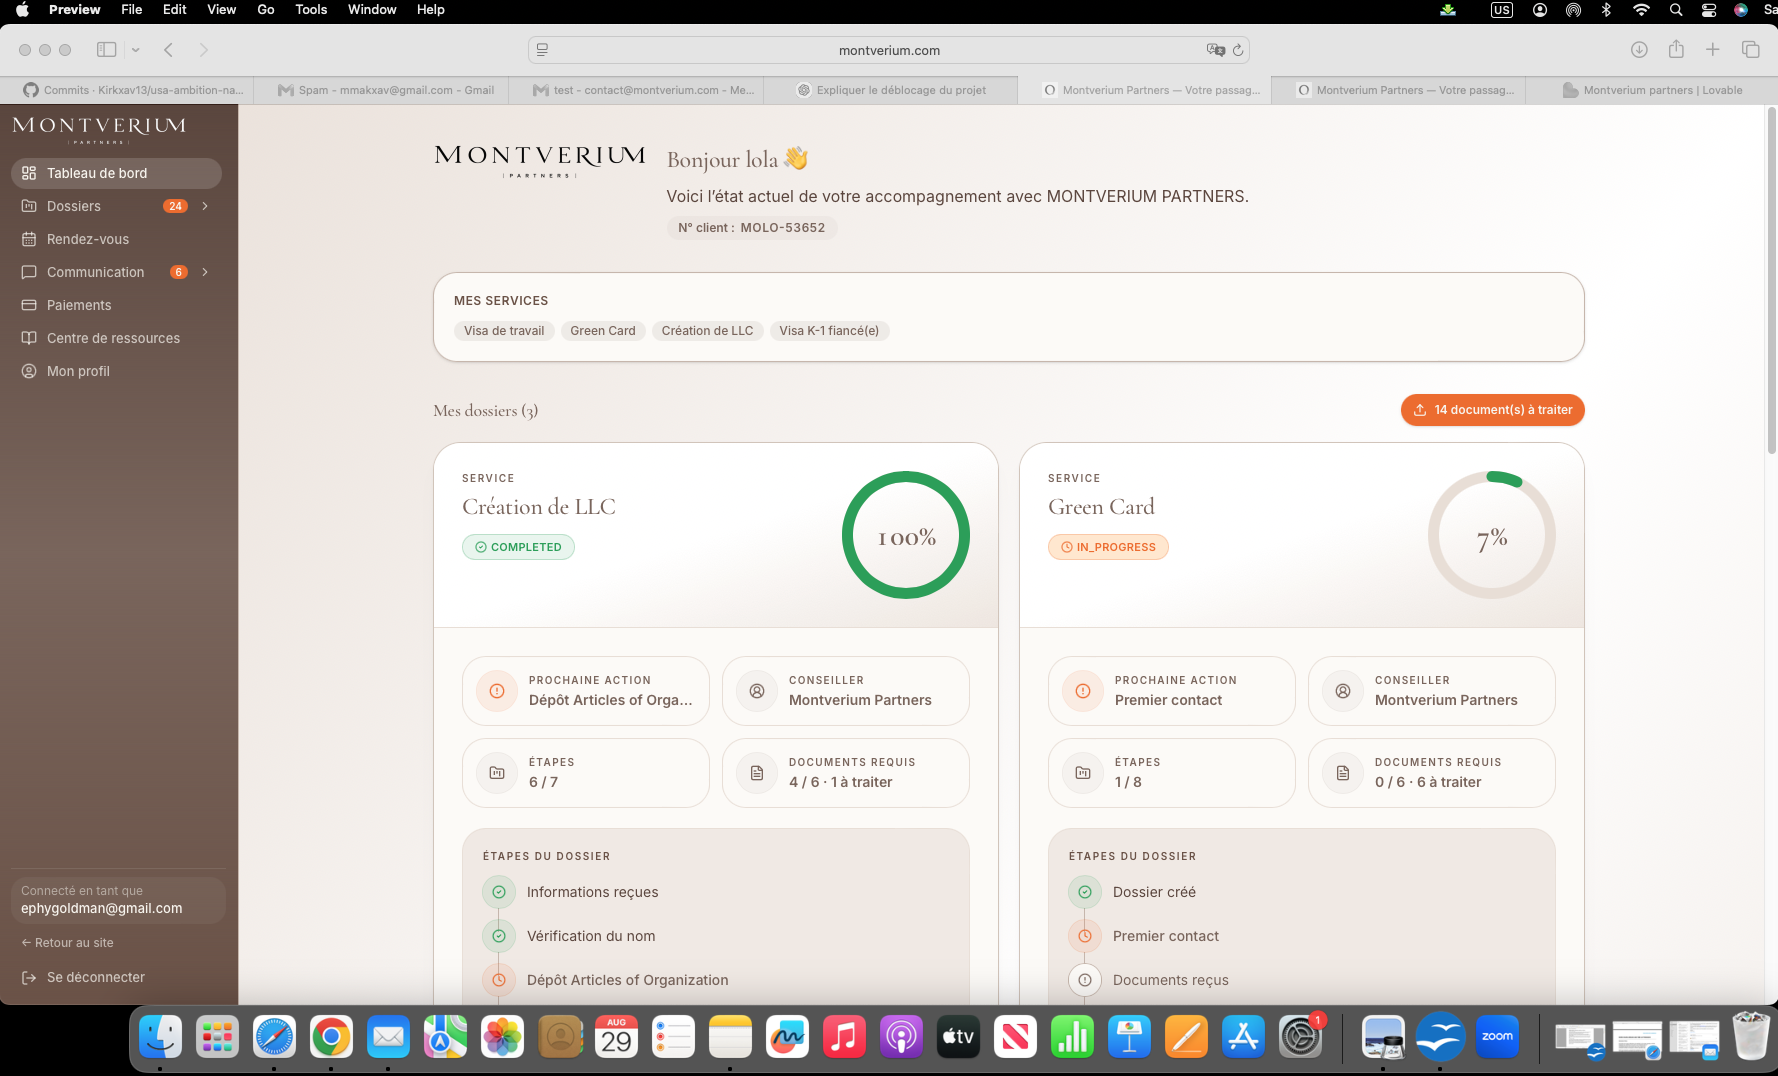
Task: Switch to Montverium partners Lovable tab
Action: [1651, 90]
